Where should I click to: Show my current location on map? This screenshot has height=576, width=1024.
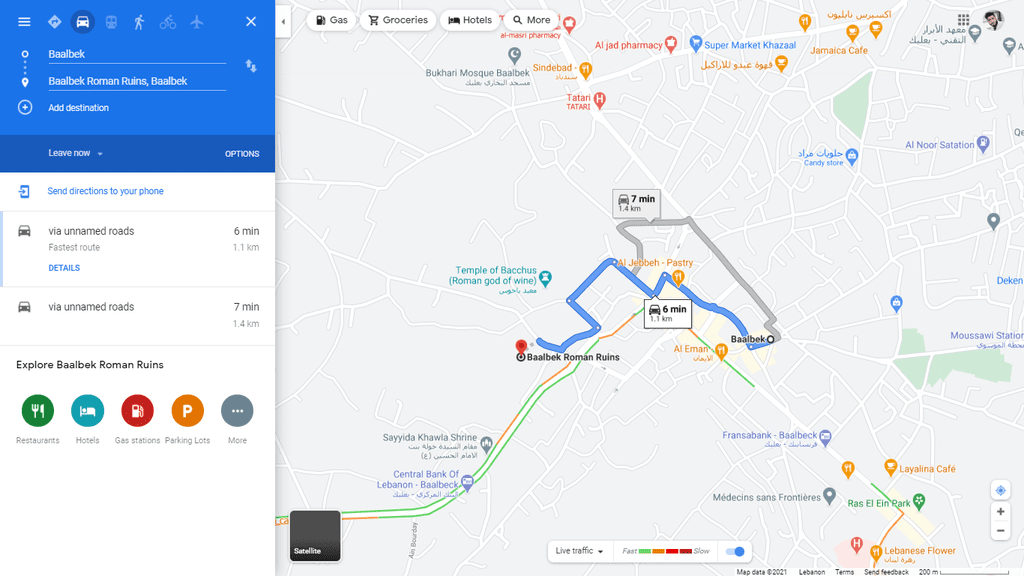point(1000,490)
